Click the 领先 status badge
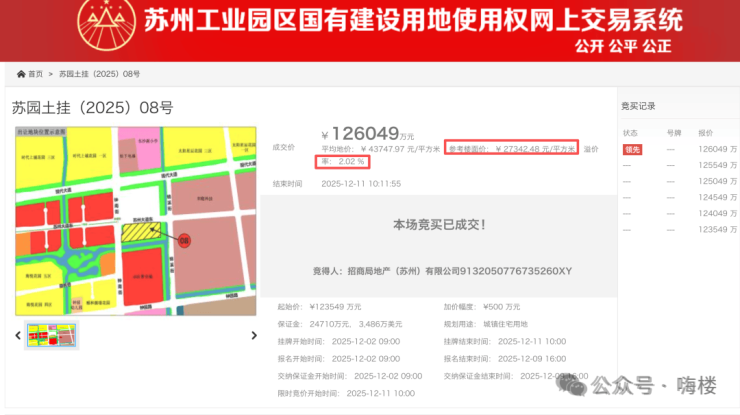 [x=632, y=149]
